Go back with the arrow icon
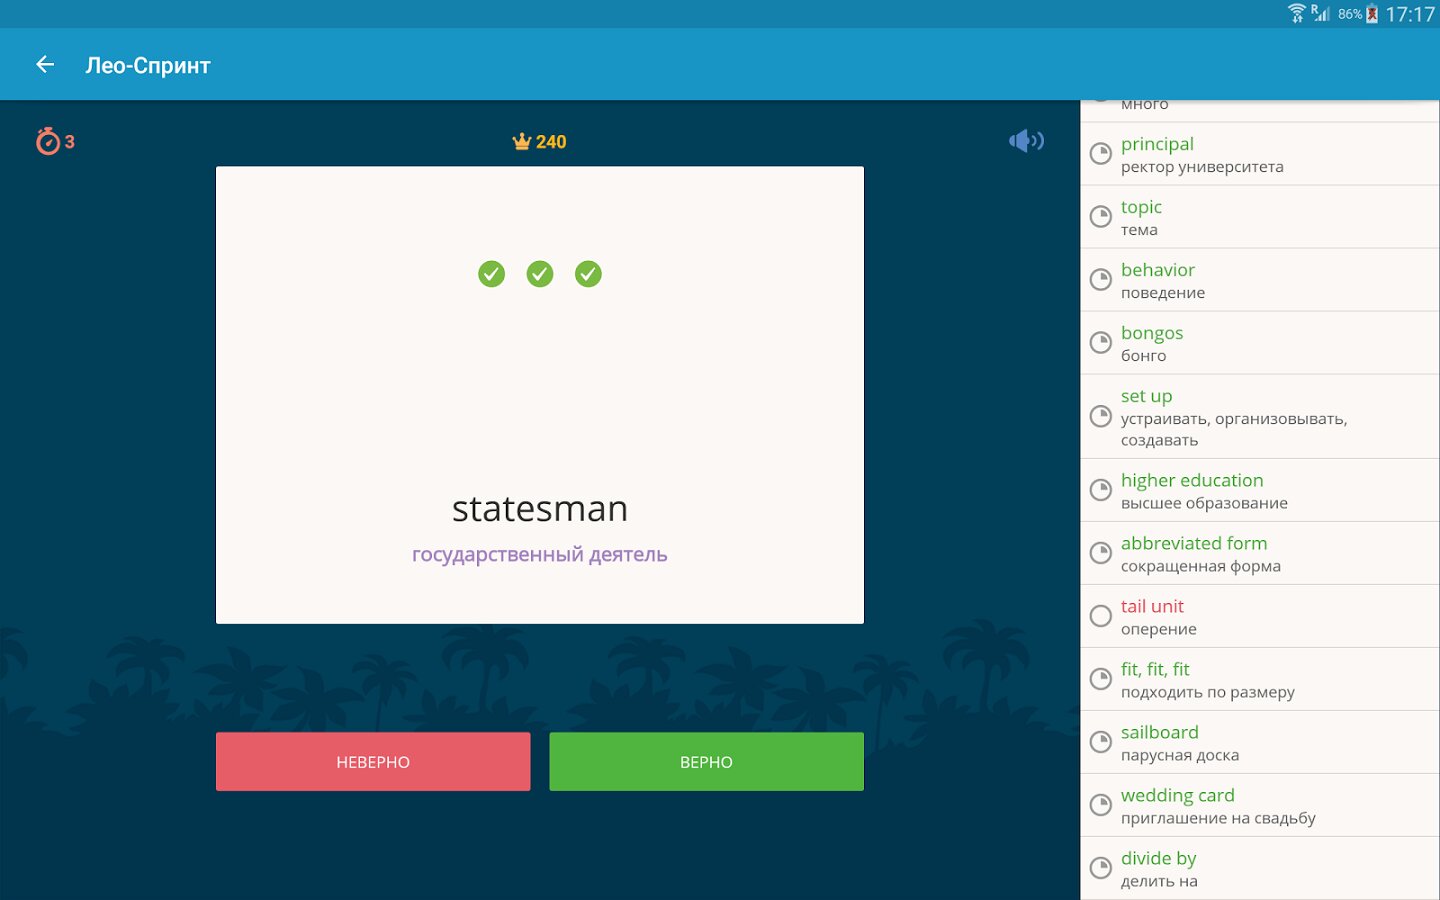Screen dimensions: 1440x900 tap(45, 65)
